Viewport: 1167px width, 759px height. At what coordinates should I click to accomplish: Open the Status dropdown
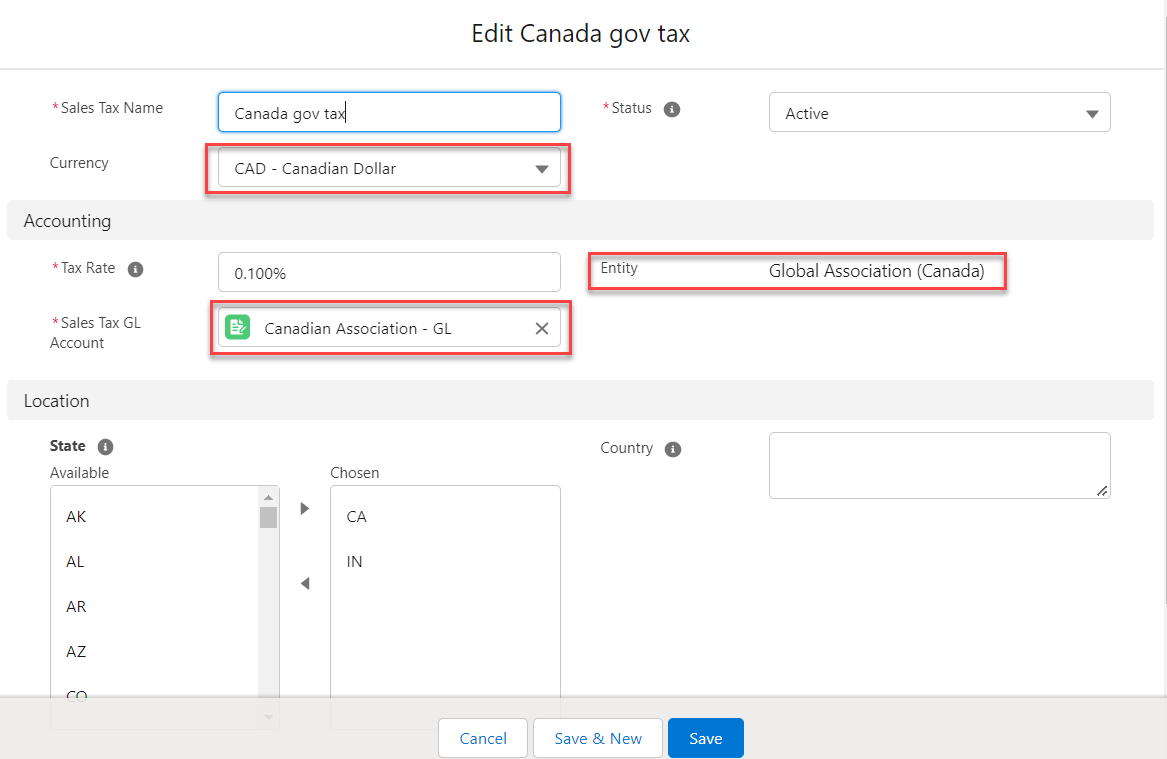[939, 113]
